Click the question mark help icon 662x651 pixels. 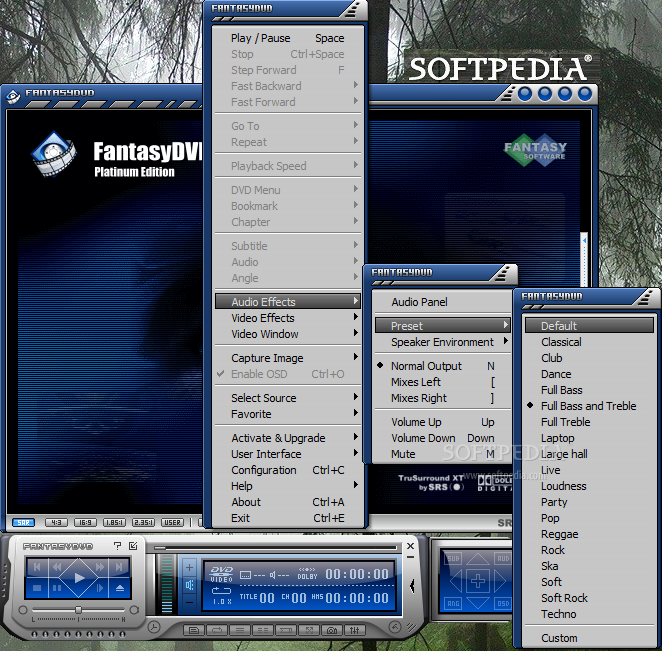(x=117, y=546)
